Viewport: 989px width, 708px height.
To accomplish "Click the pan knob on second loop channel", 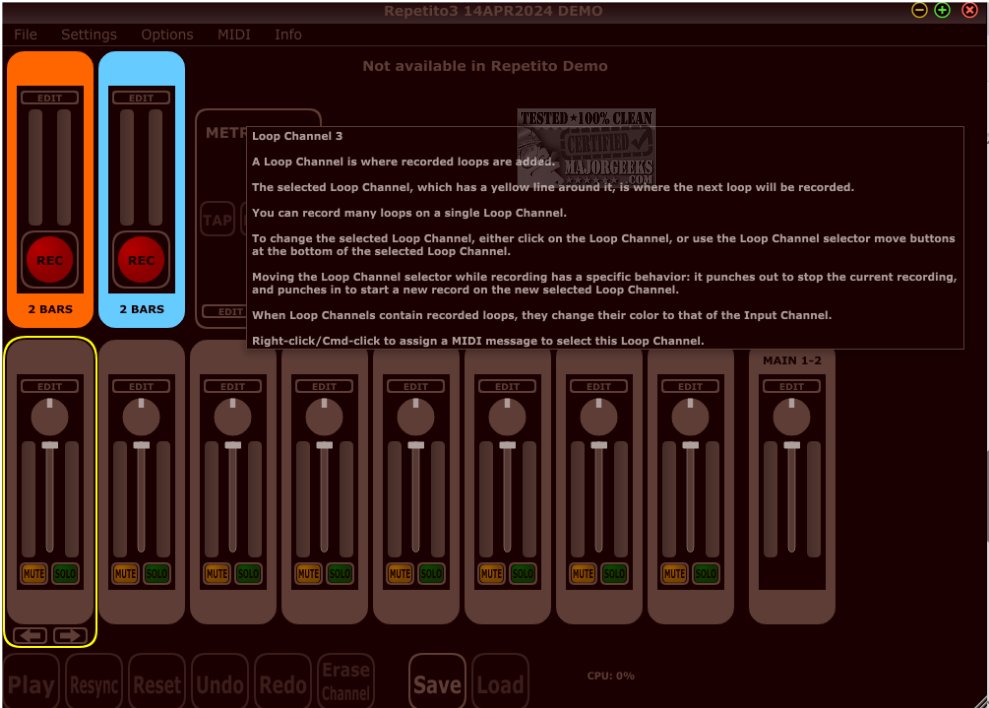I will tap(141, 416).
